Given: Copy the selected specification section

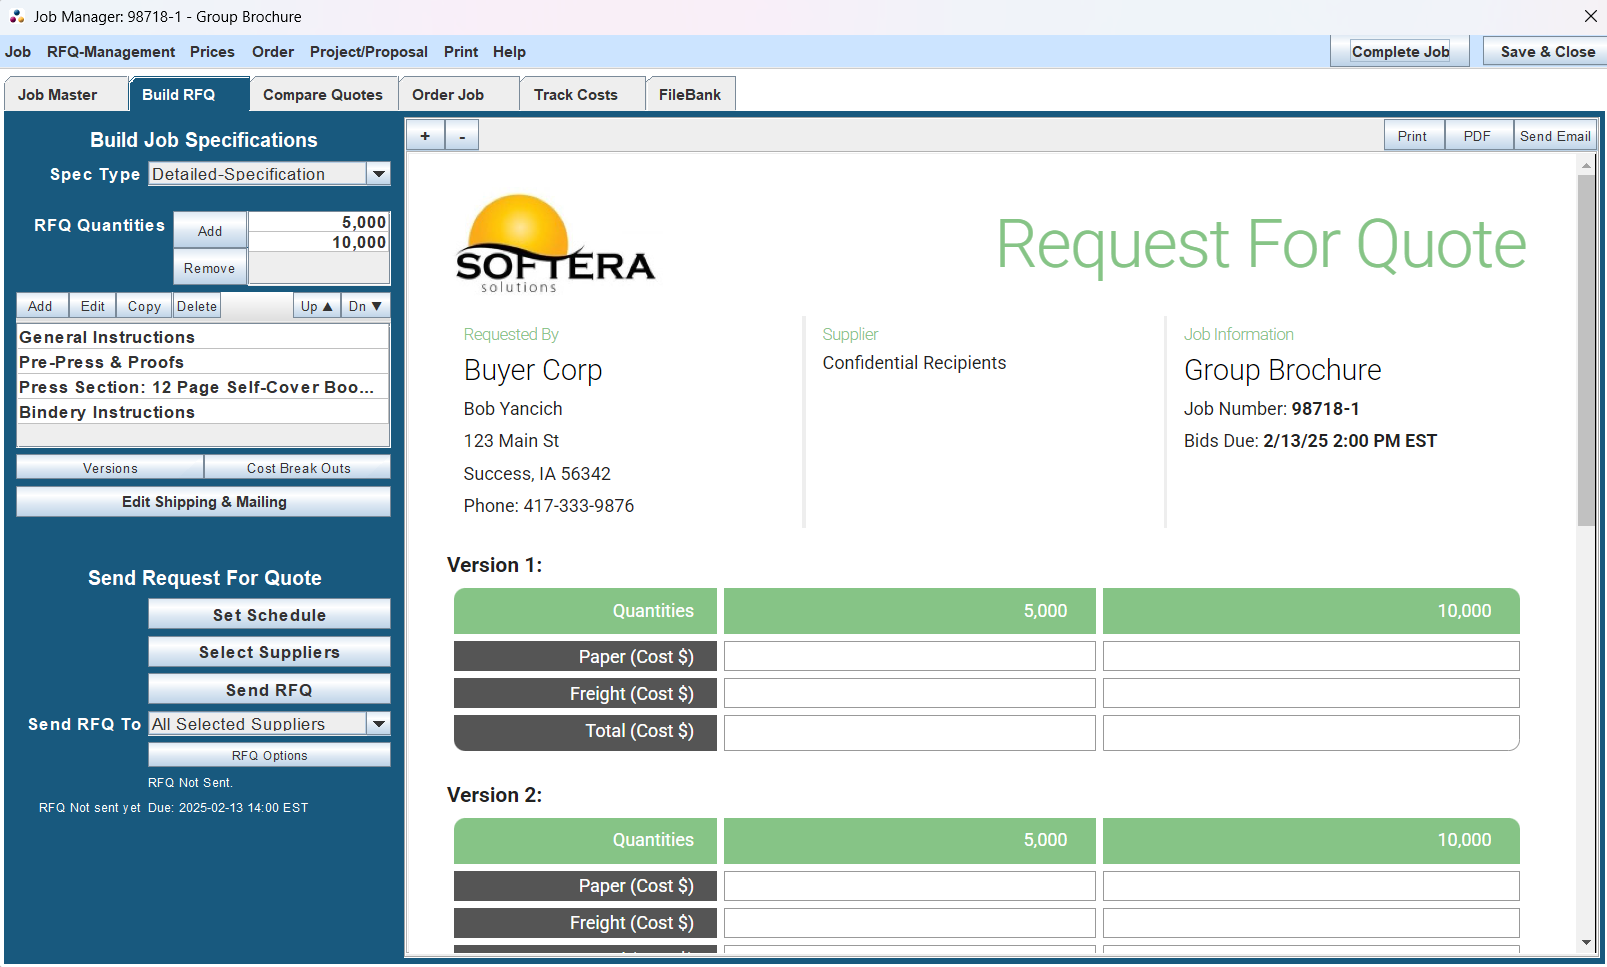Looking at the screenshot, I should pyautogui.click(x=143, y=305).
